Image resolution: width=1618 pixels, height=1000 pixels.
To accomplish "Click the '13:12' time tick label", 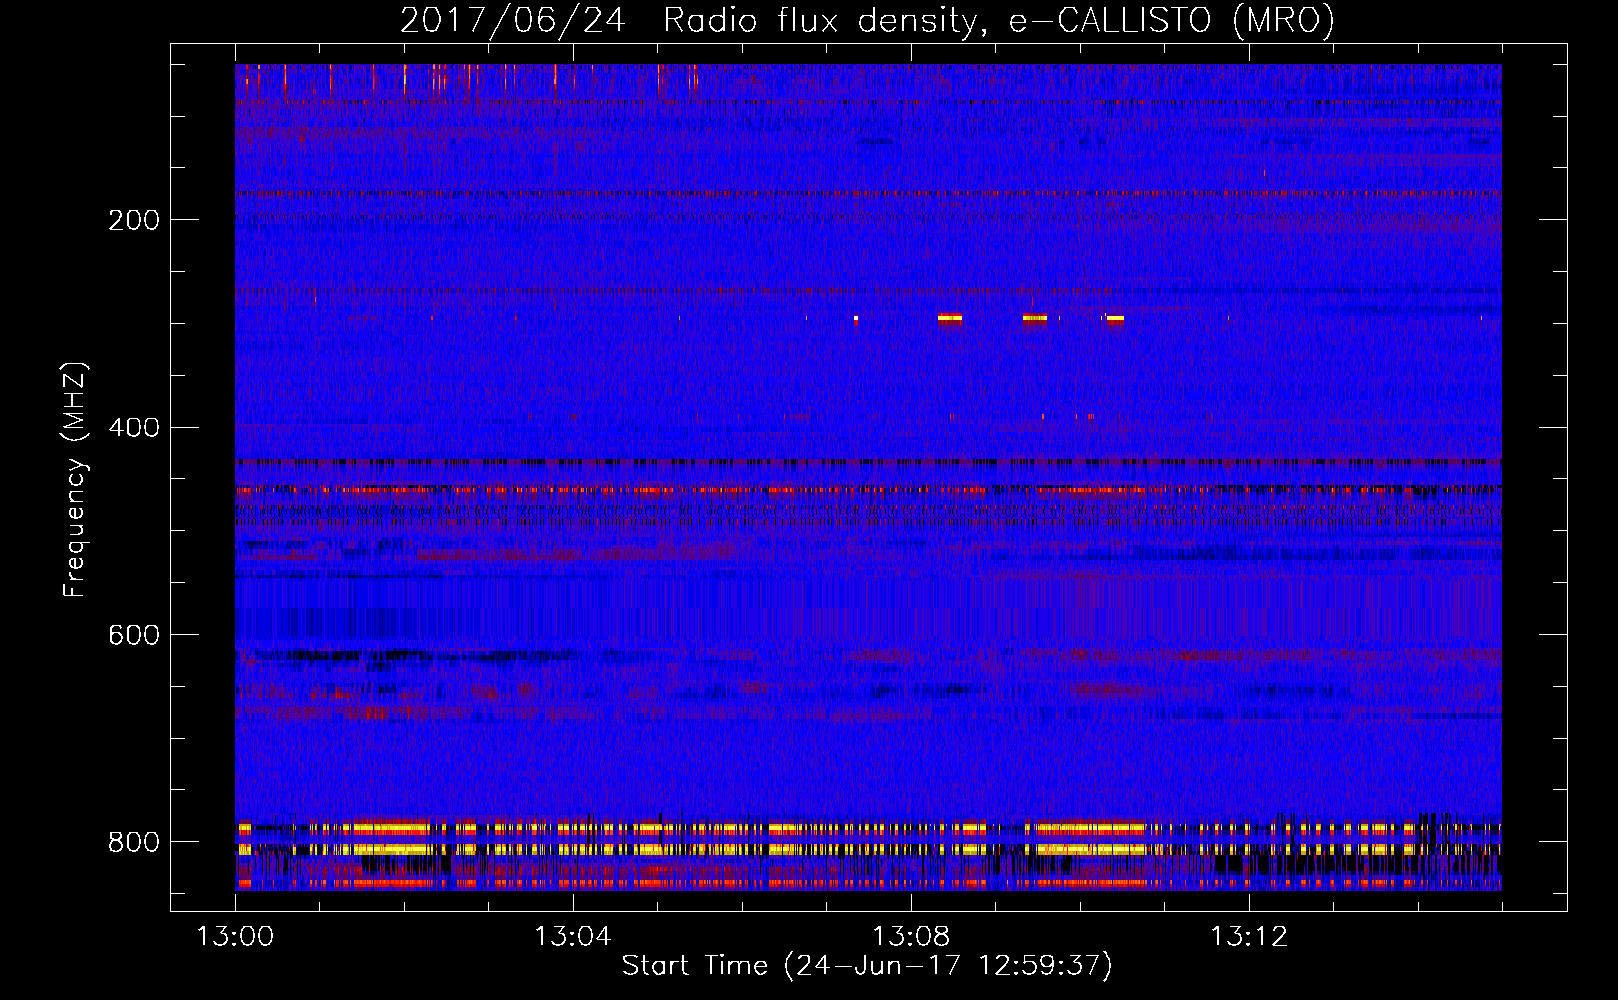I will pyautogui.click(x=1248, y=937).
